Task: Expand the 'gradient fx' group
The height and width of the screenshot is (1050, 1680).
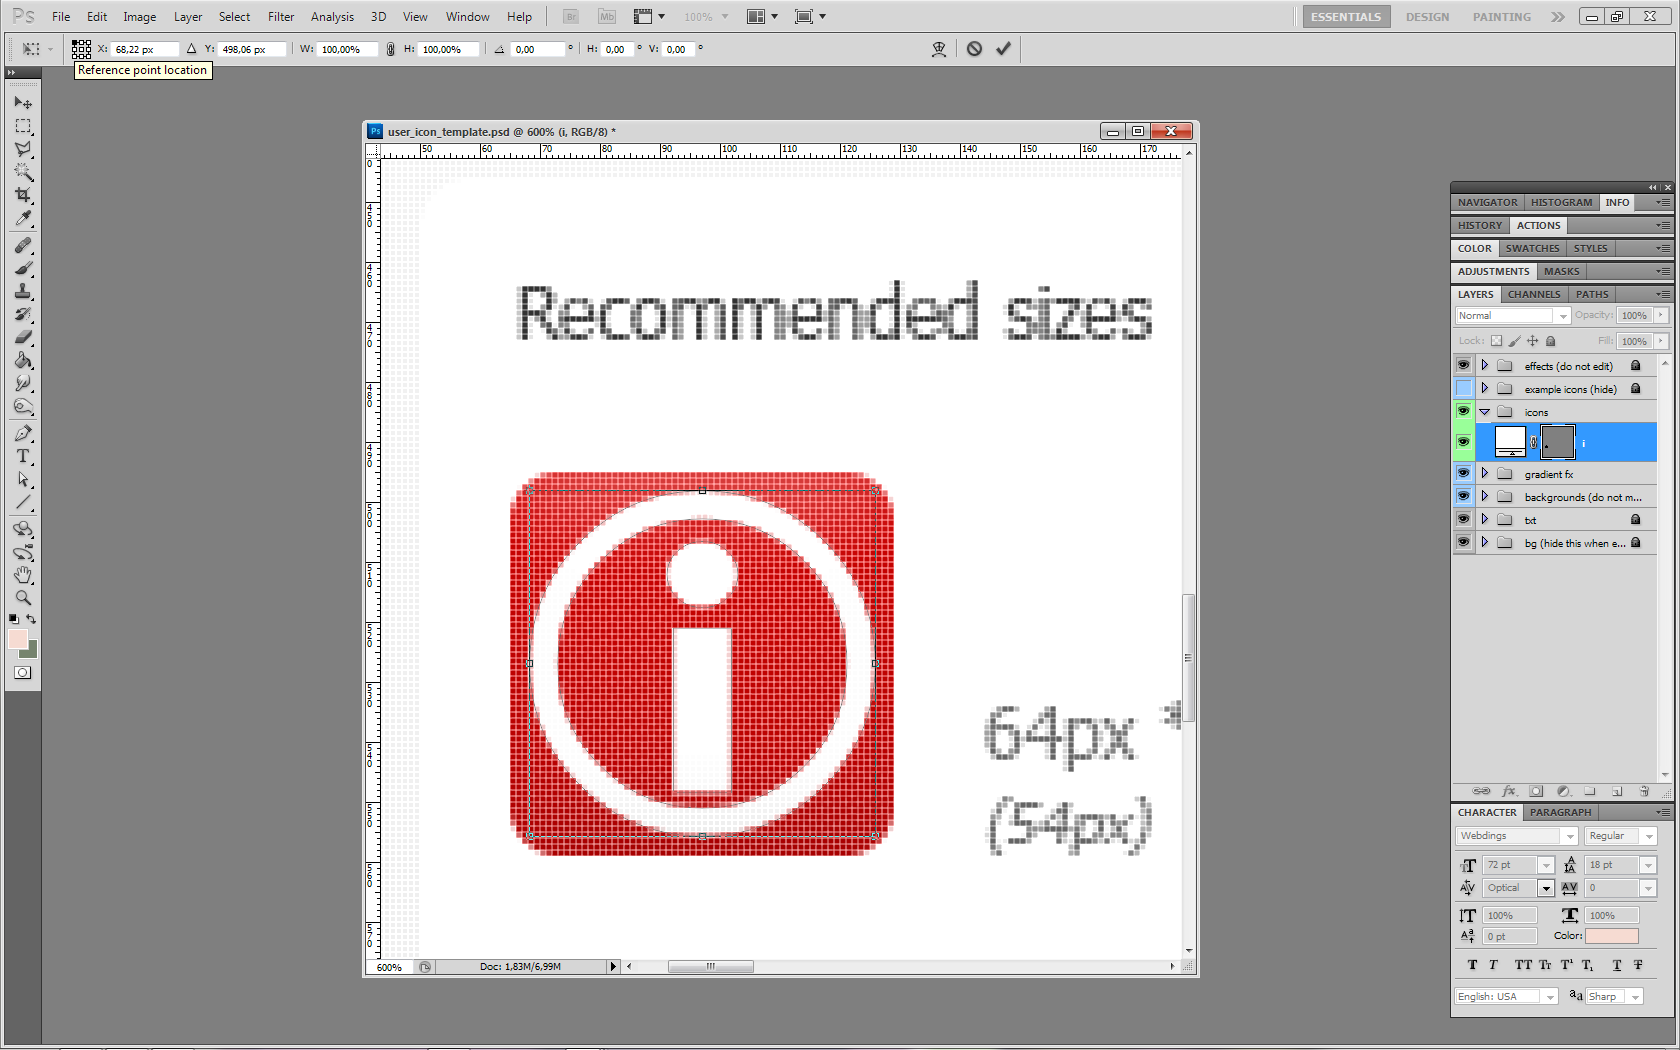Action: [x=1485, y=473]
